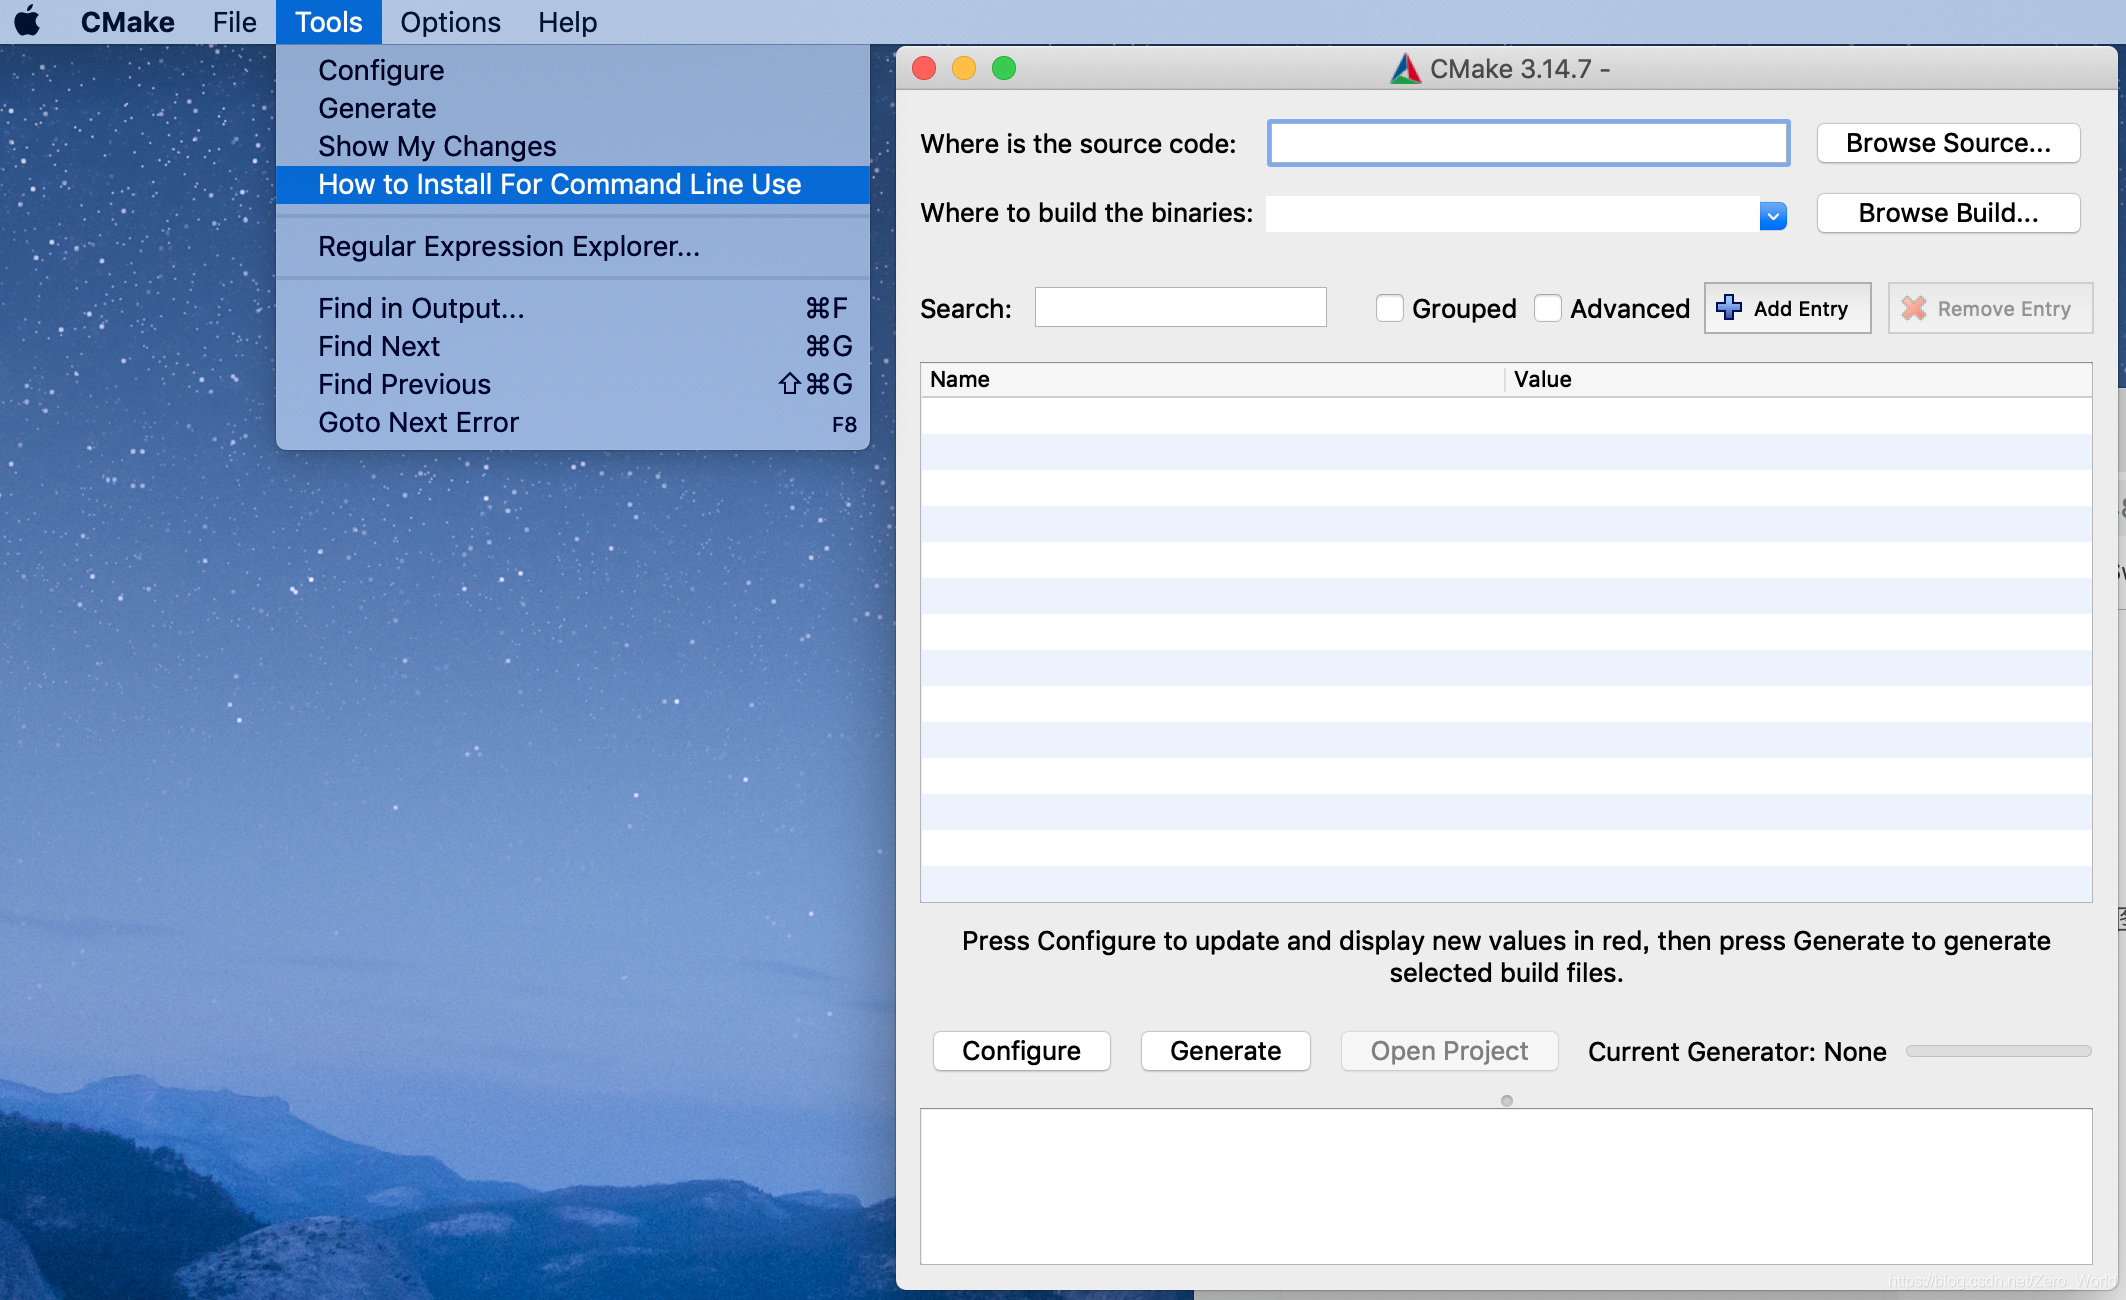Click the Configure button at bottom
The height and width of the screenshot is (1300, 2126).
point(1021,1051)
